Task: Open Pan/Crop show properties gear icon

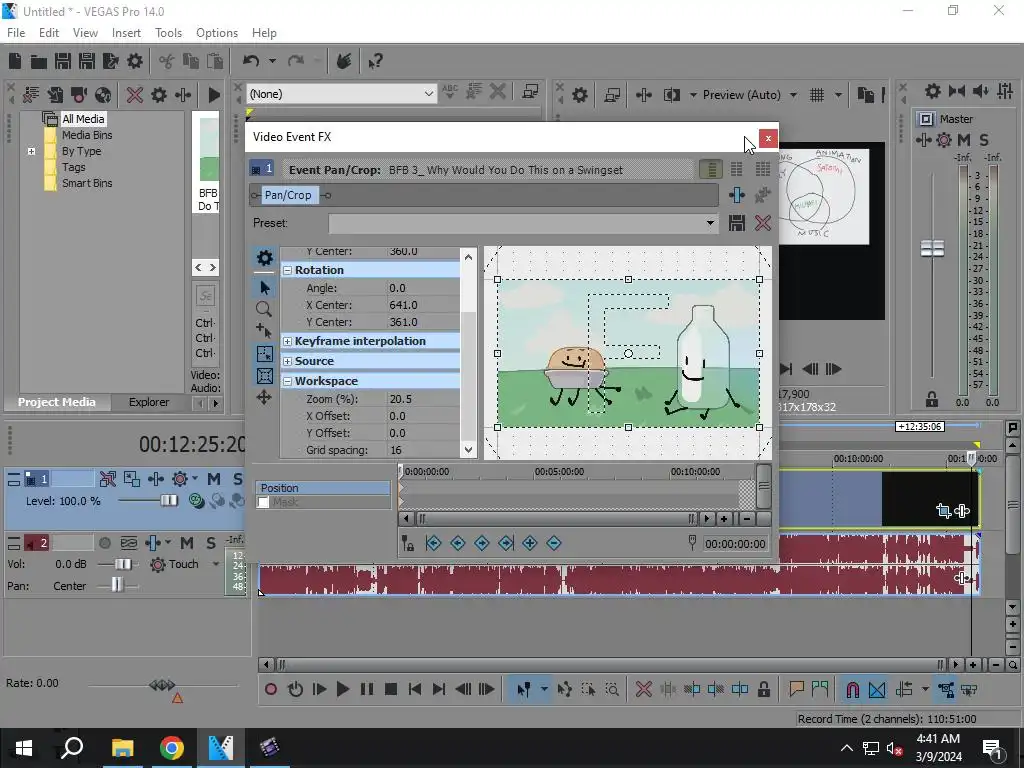Action: (x=264, y=258)
